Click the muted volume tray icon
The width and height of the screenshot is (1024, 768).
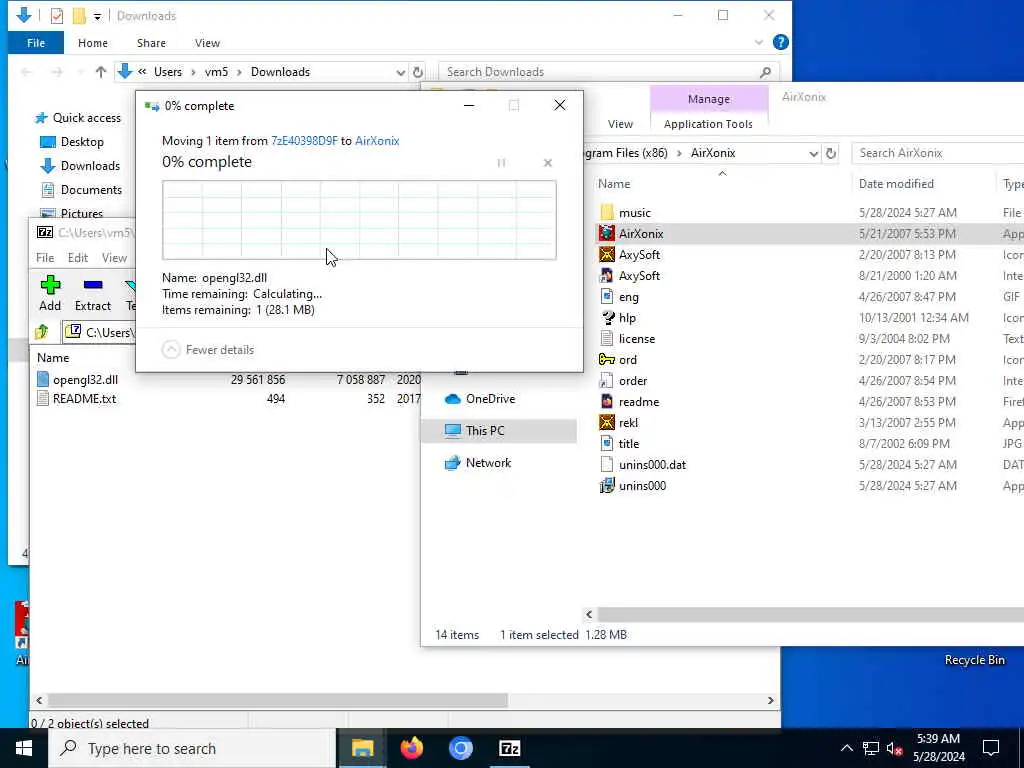point(895,748)
